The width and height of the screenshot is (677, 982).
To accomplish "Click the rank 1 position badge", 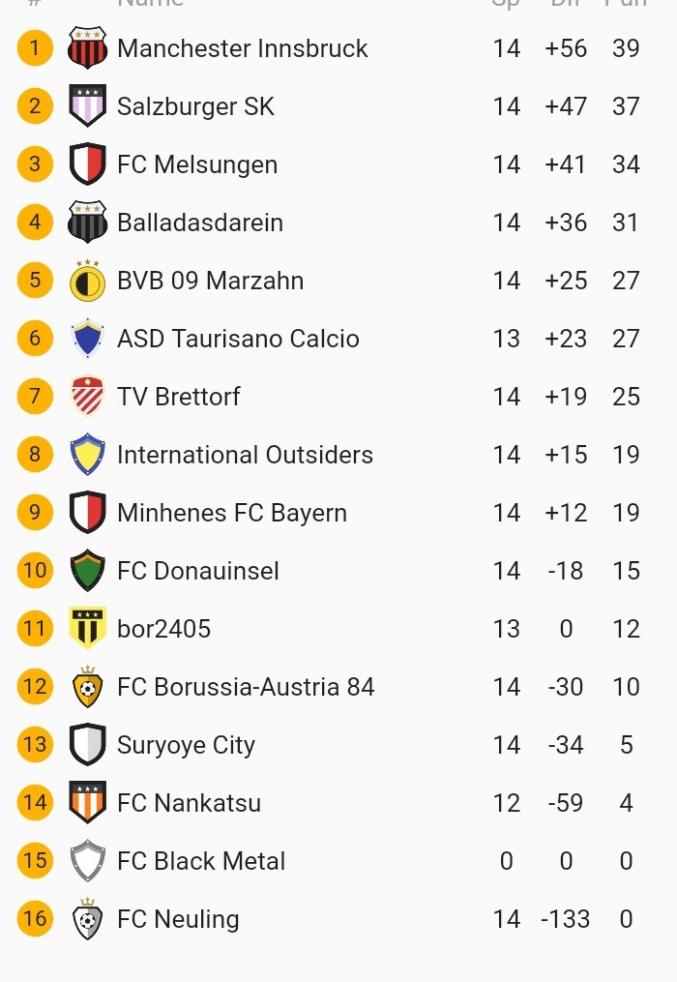I will click(35, 48).
